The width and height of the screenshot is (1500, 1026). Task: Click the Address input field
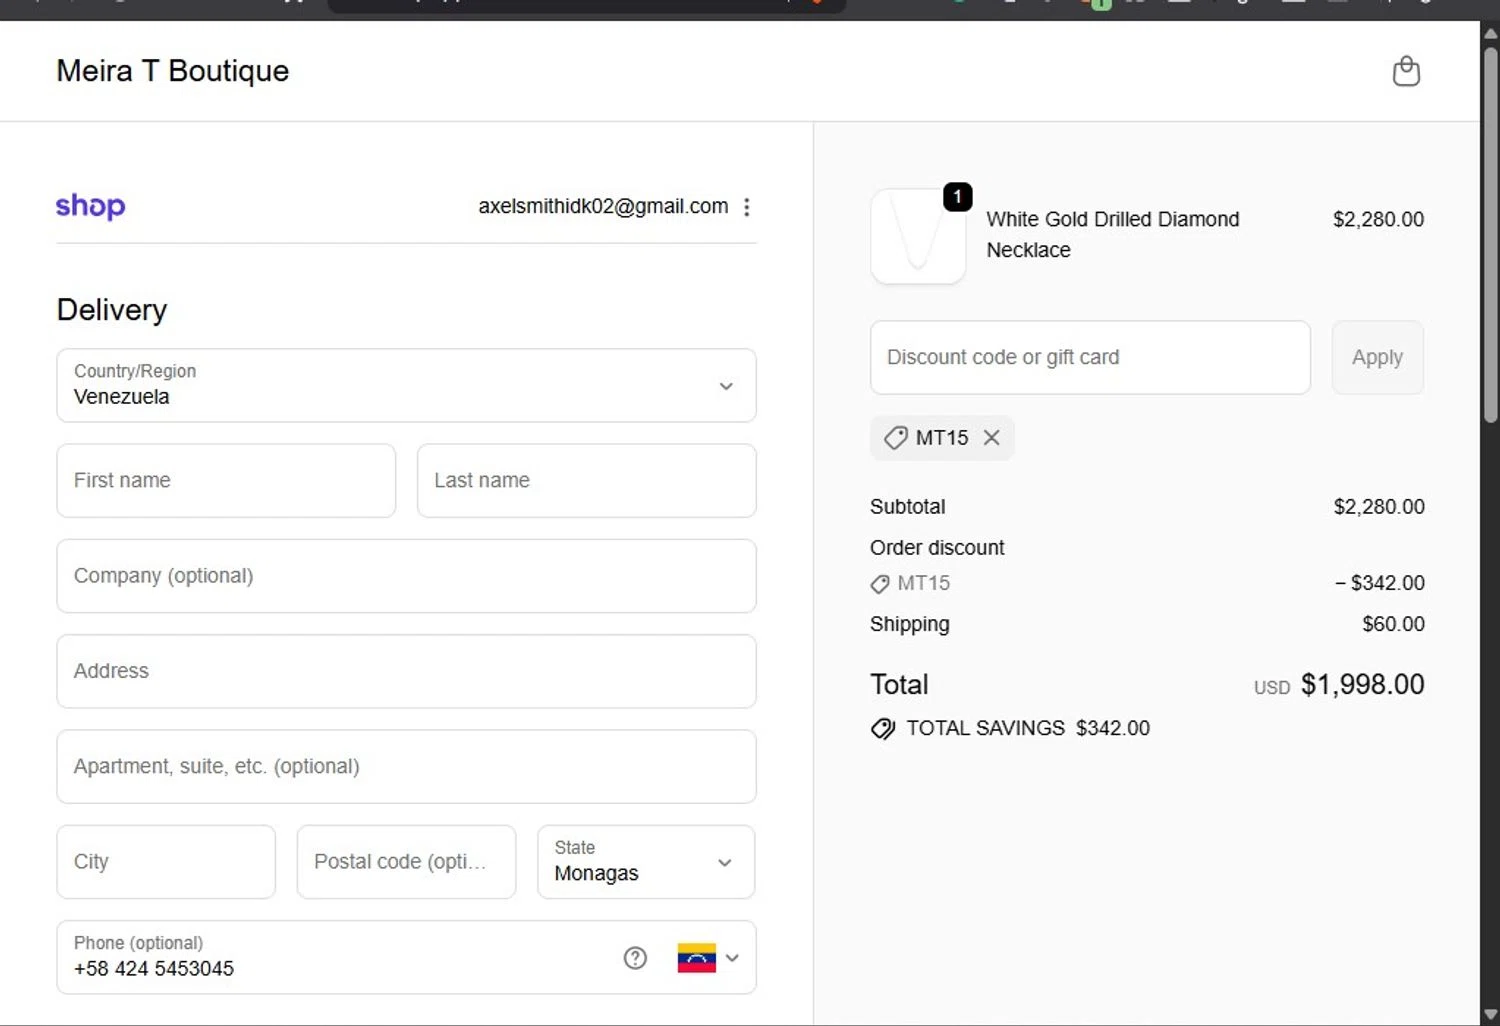click(x=406, y=671)
